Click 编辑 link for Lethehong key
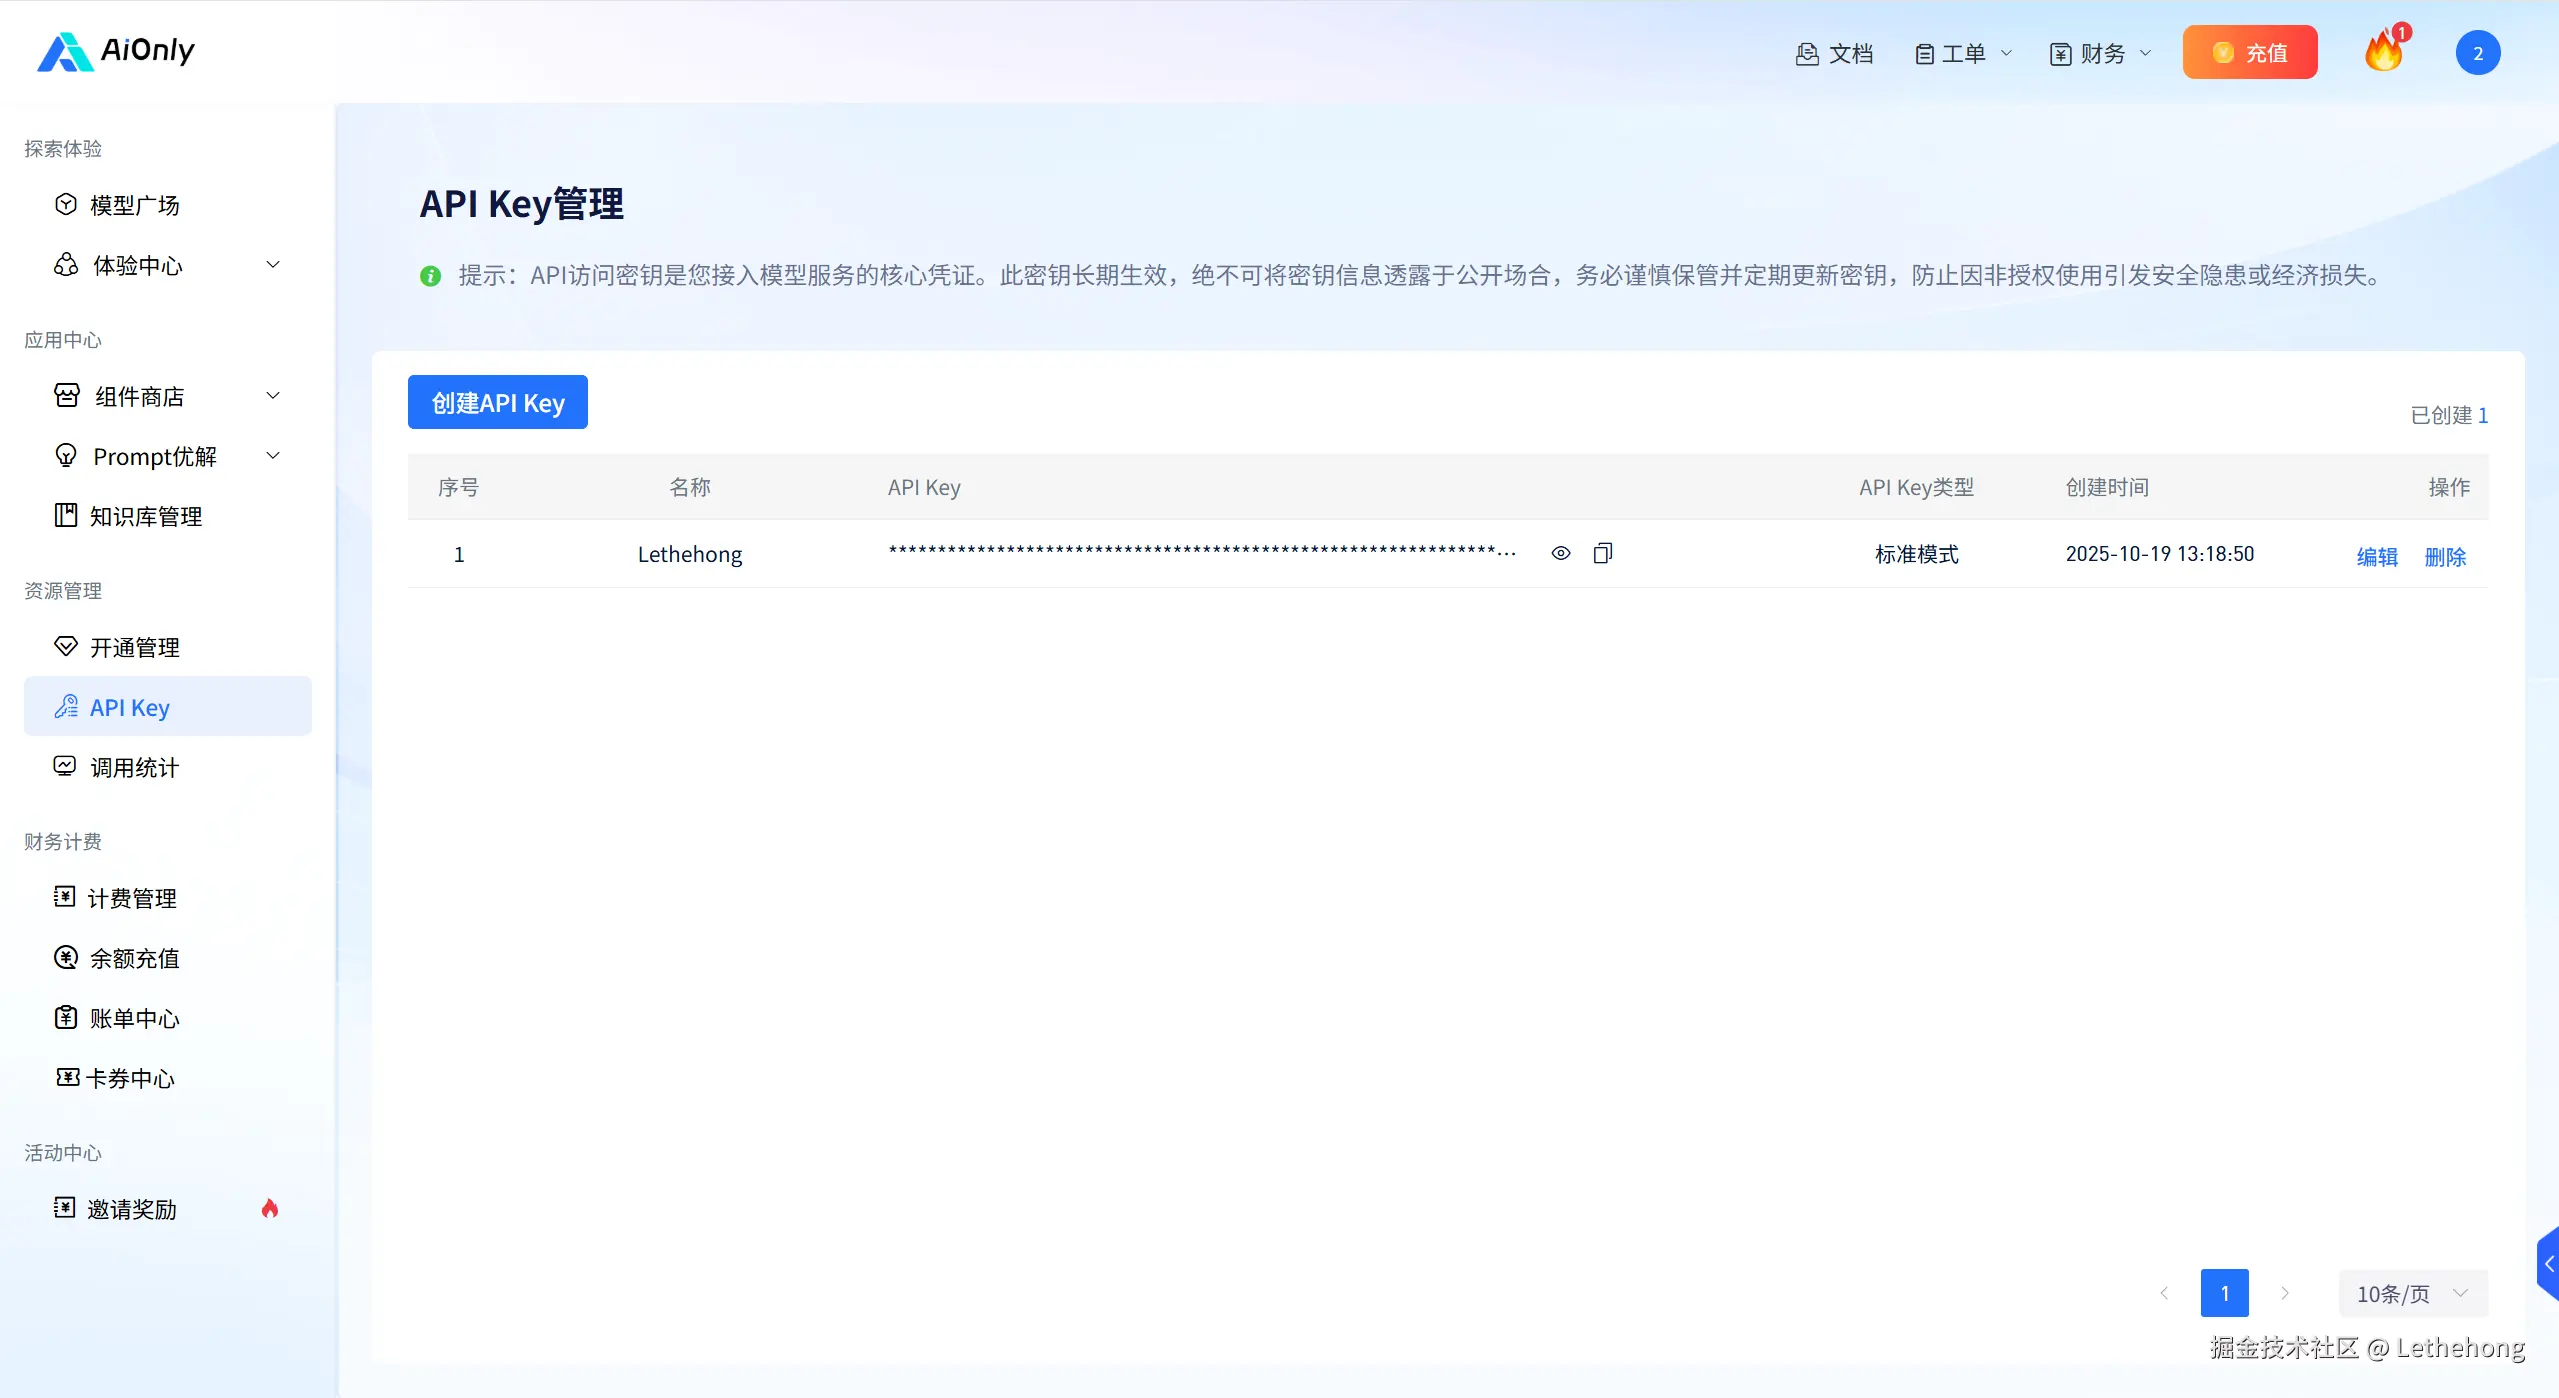Image resolution: width=2559 pixels, height=1398 pixels. 2376,556
